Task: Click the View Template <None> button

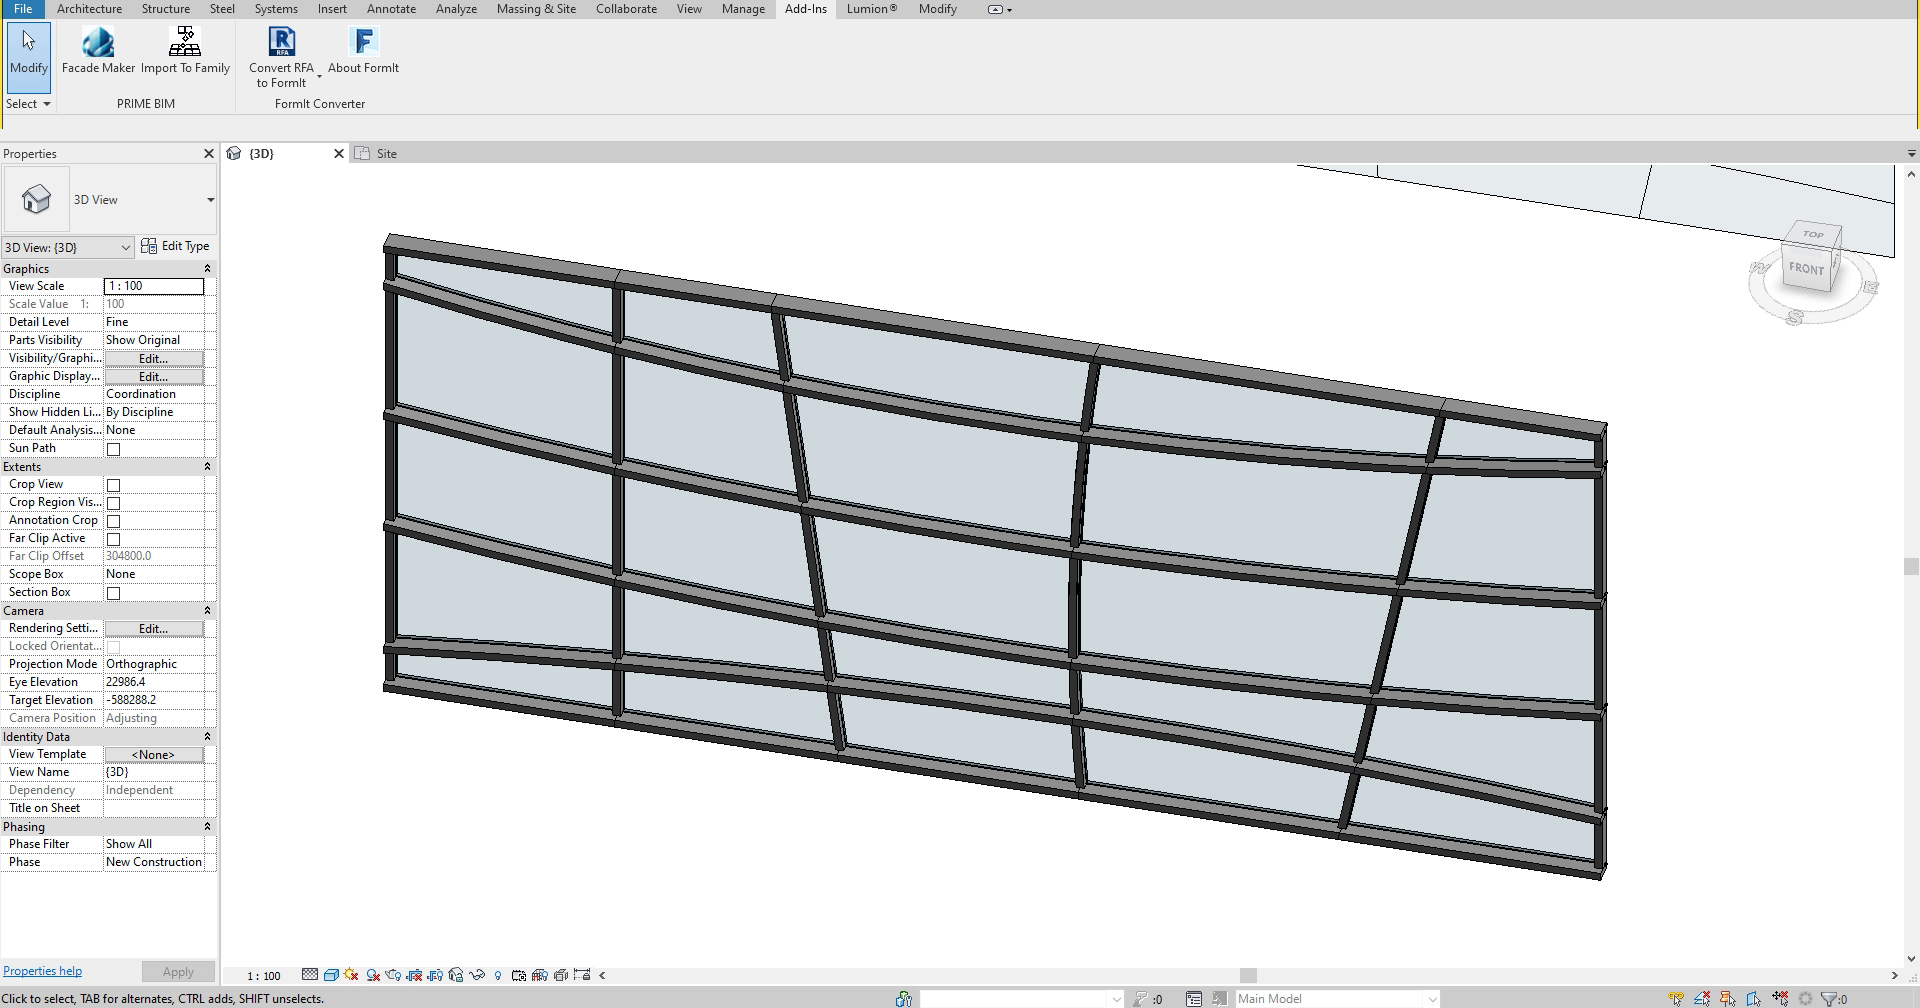Action: pyautogui.click(x=154, y=755)
